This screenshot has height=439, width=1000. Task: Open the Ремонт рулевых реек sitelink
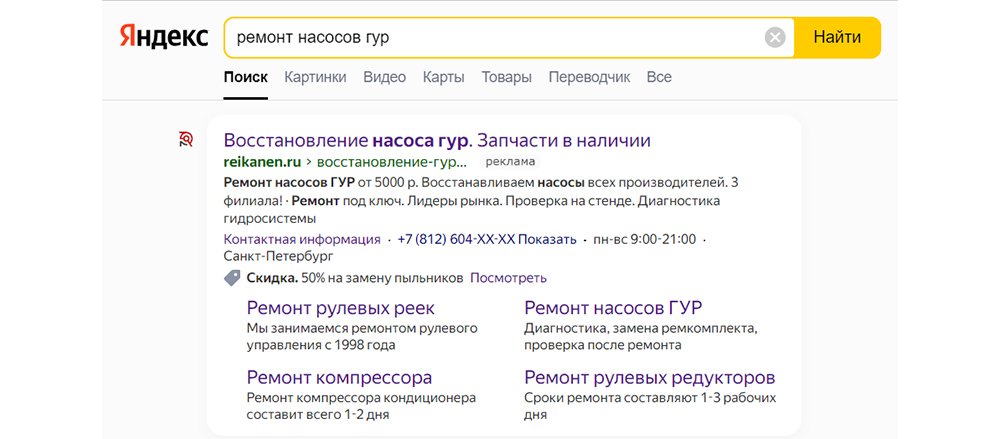[340, 308]
